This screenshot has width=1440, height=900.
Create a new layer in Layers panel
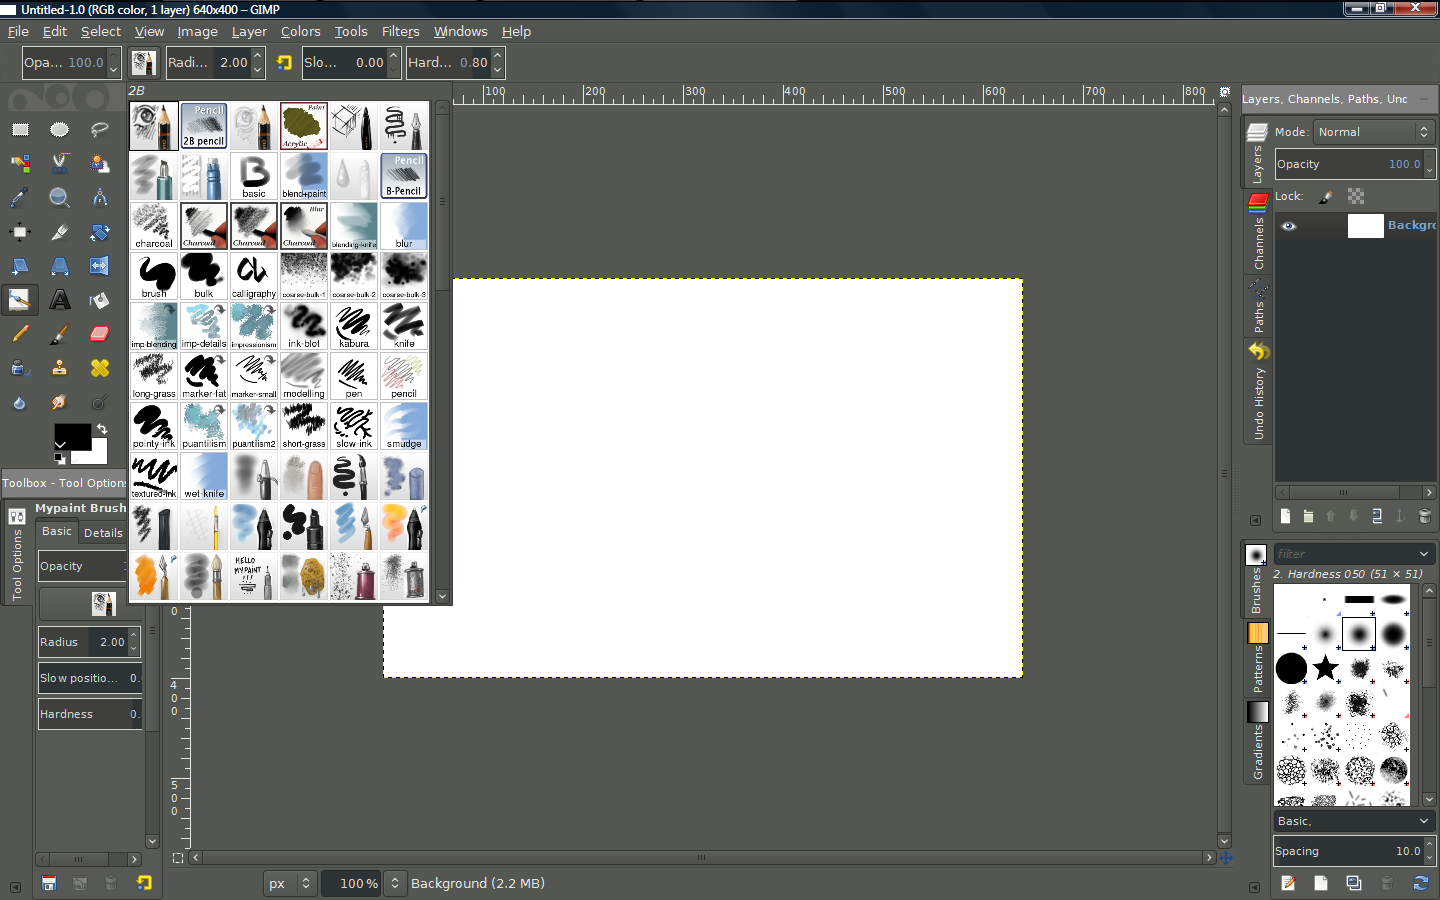point(1285,516)
